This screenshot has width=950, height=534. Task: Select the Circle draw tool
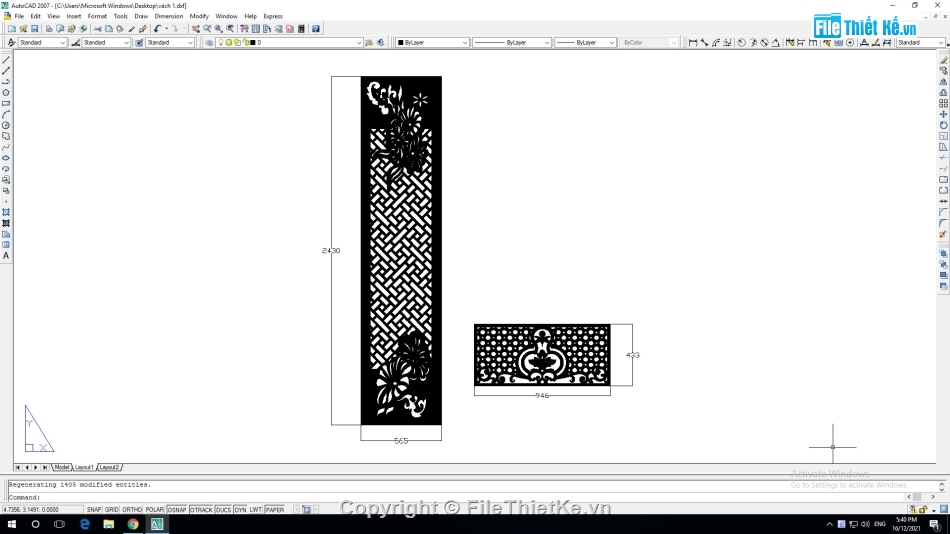click(x=6, y=125)
